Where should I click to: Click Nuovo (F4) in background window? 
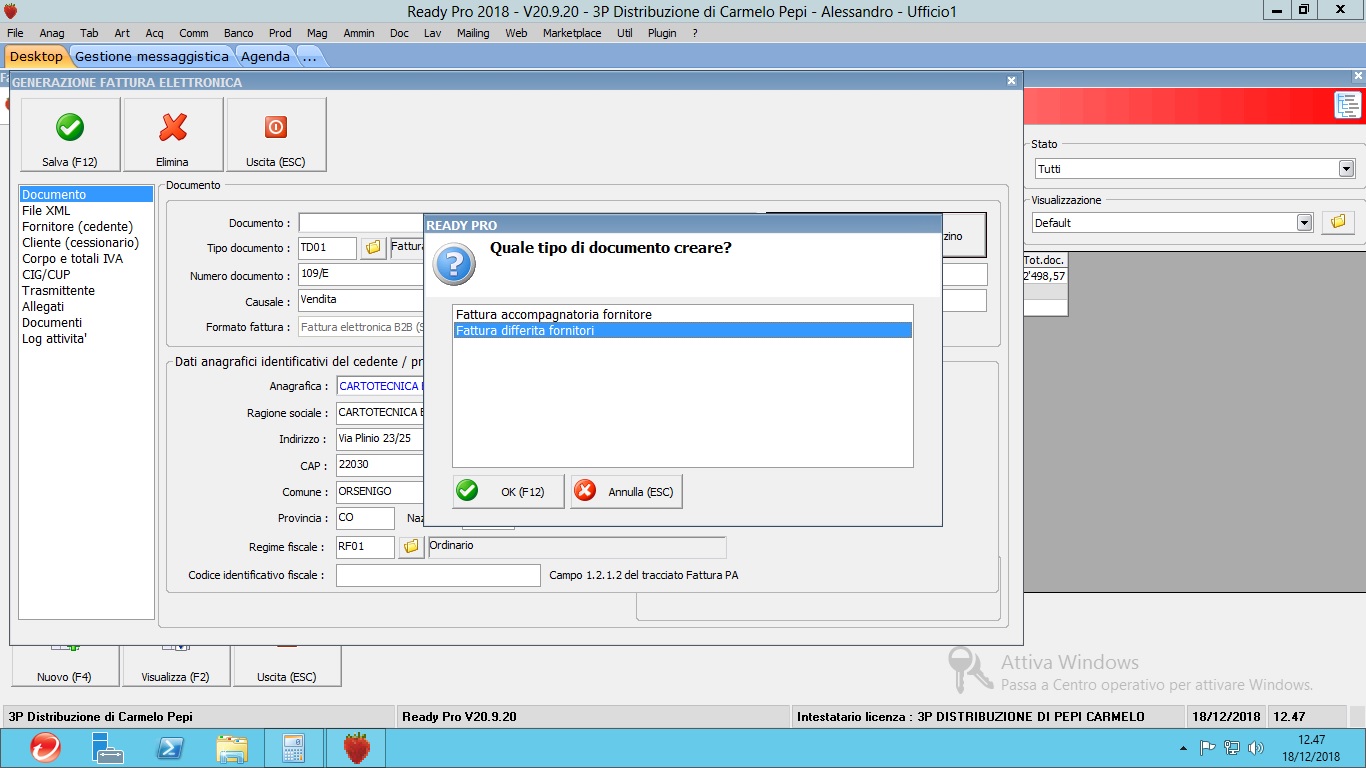tap(65, 667)
